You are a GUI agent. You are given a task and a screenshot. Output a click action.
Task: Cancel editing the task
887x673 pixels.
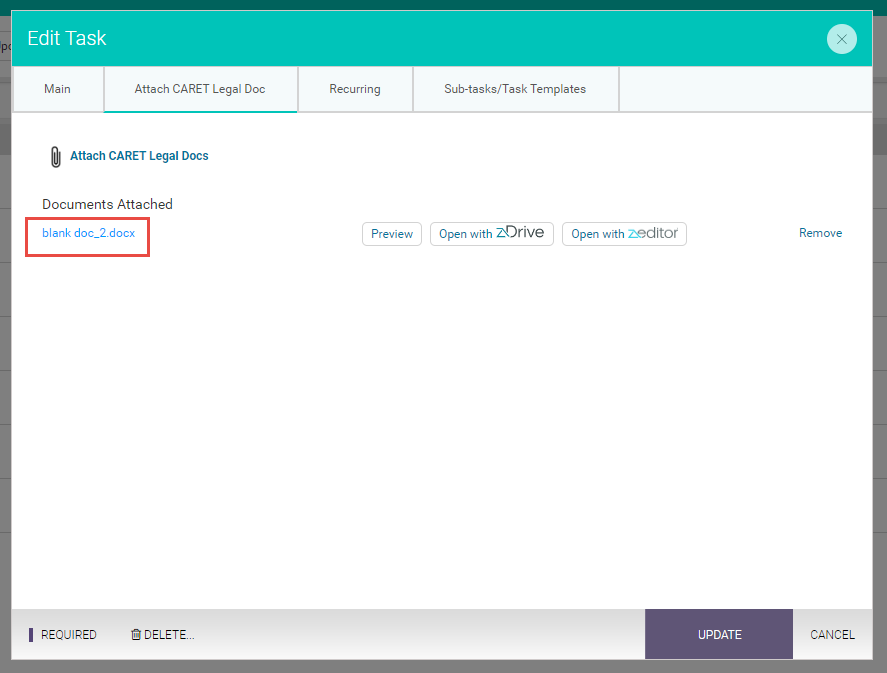(x=833, y=634)
